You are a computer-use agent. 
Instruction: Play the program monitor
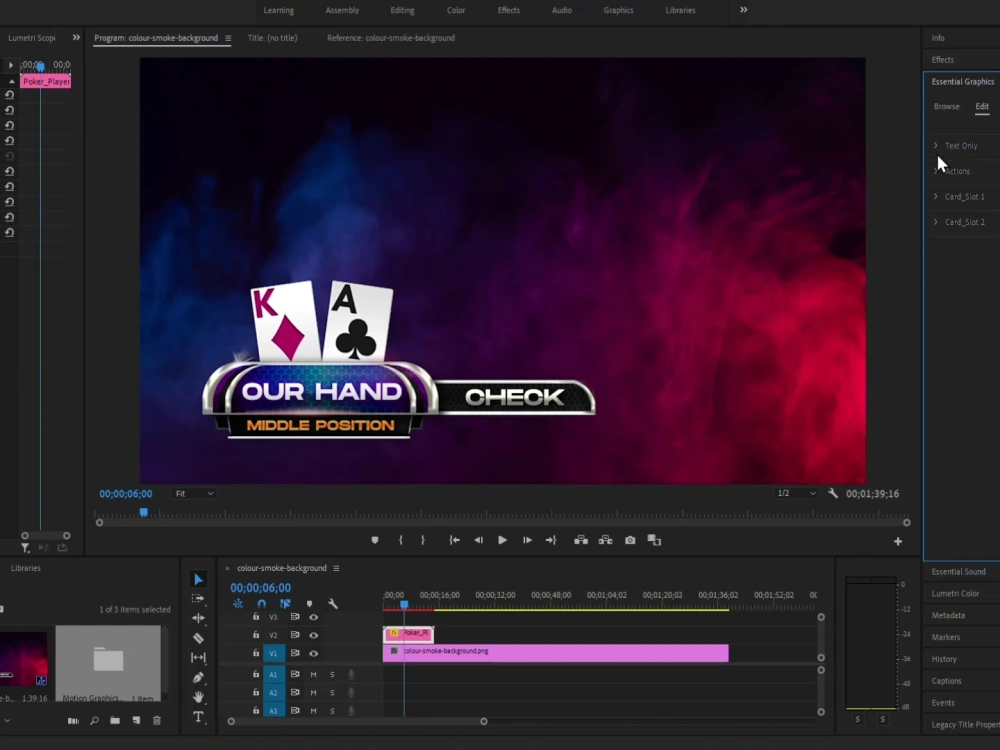tap(503, 540)
